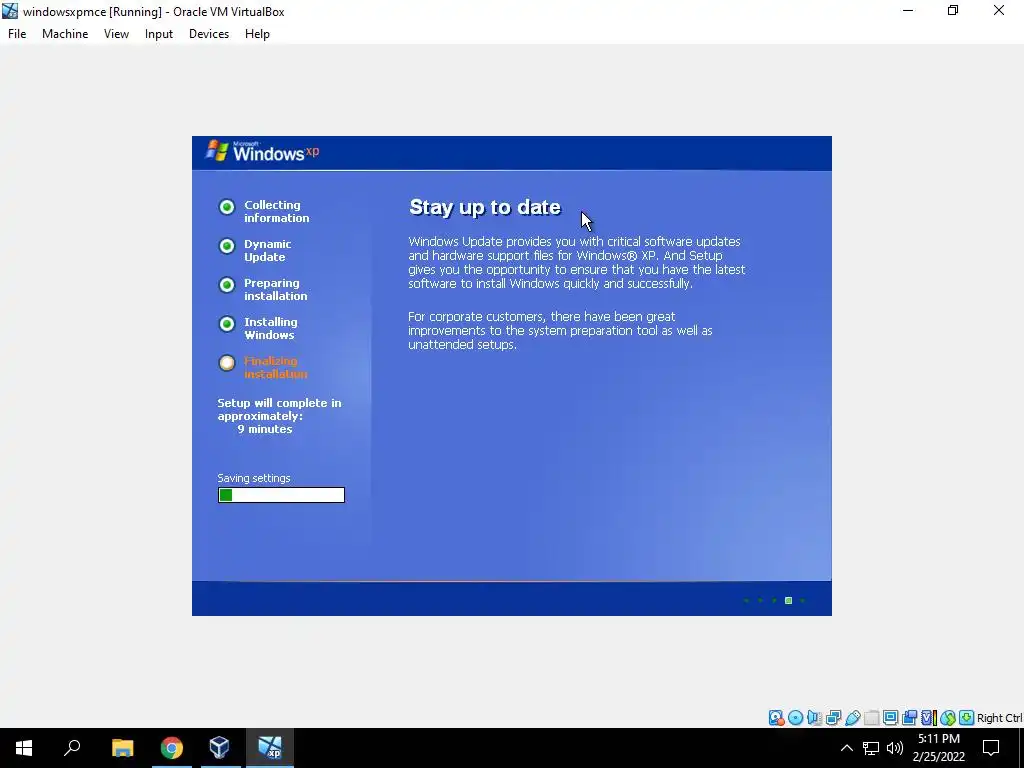Image resolution: width=1024 pixels, height=768 pixels.
Task: Minimize the VirtualBox window
Action: coord(908,11)
